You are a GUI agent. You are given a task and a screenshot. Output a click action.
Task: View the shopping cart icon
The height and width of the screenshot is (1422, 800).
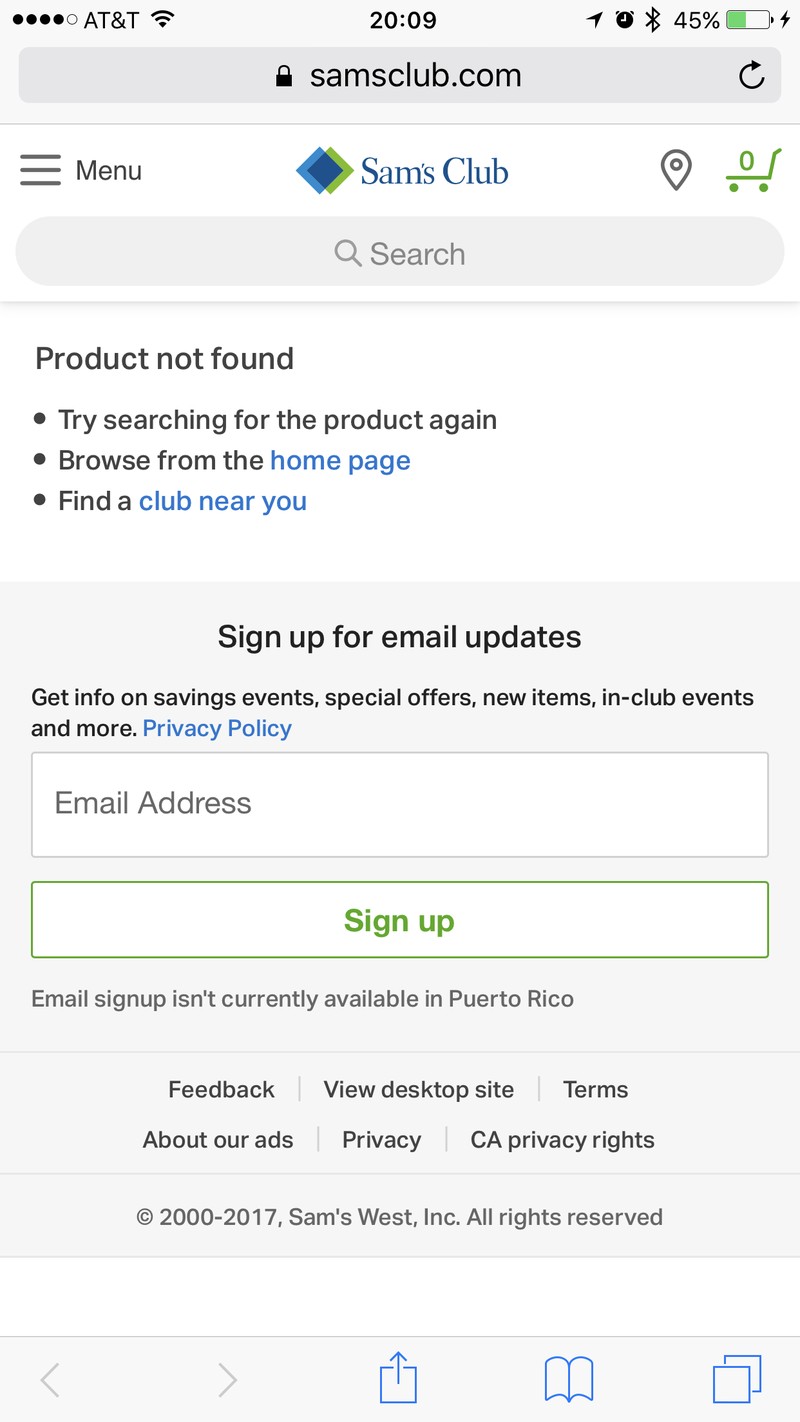click(x=753, y=170)
